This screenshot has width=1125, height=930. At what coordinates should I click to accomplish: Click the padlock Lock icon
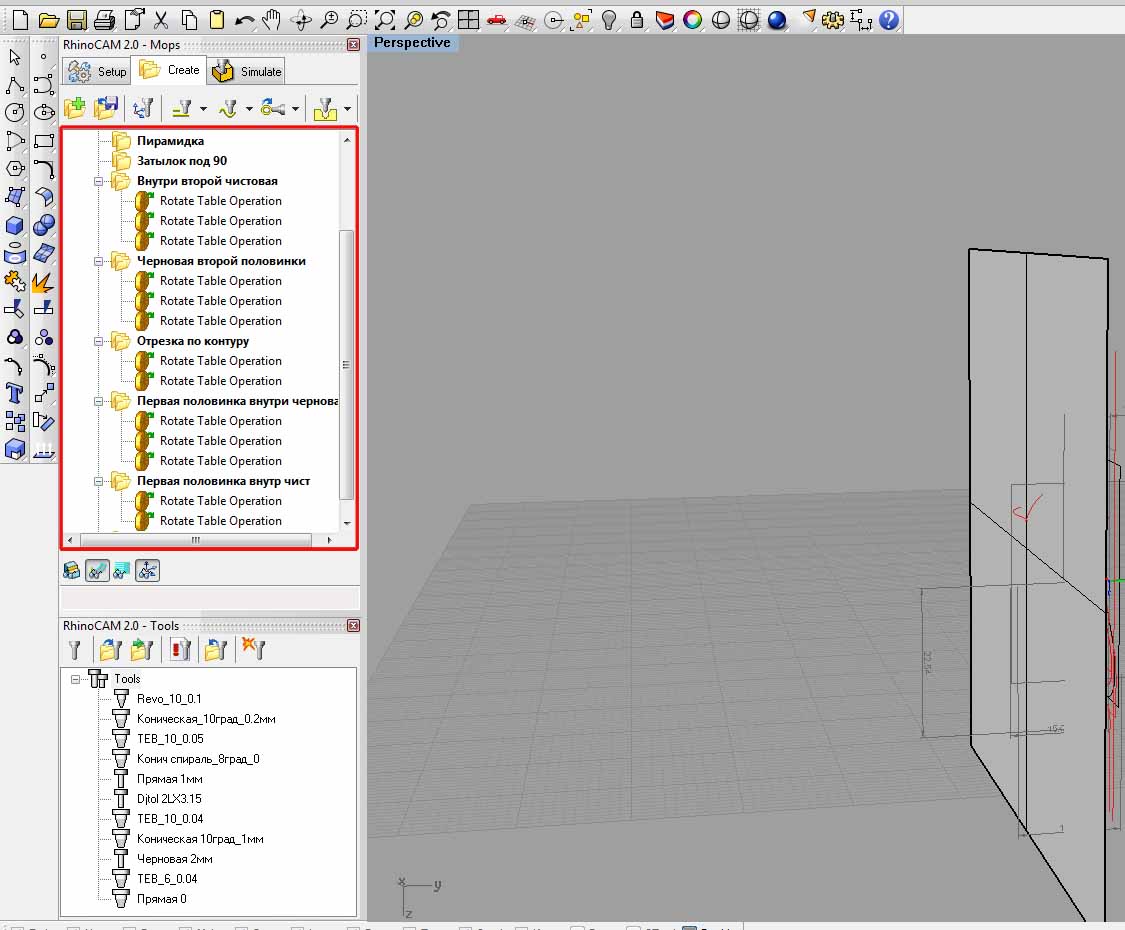[x=636, y=19]
